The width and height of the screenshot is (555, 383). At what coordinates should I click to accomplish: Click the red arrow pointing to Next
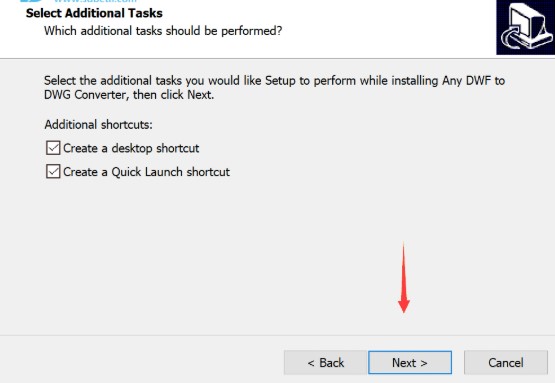tap(404, 278)
